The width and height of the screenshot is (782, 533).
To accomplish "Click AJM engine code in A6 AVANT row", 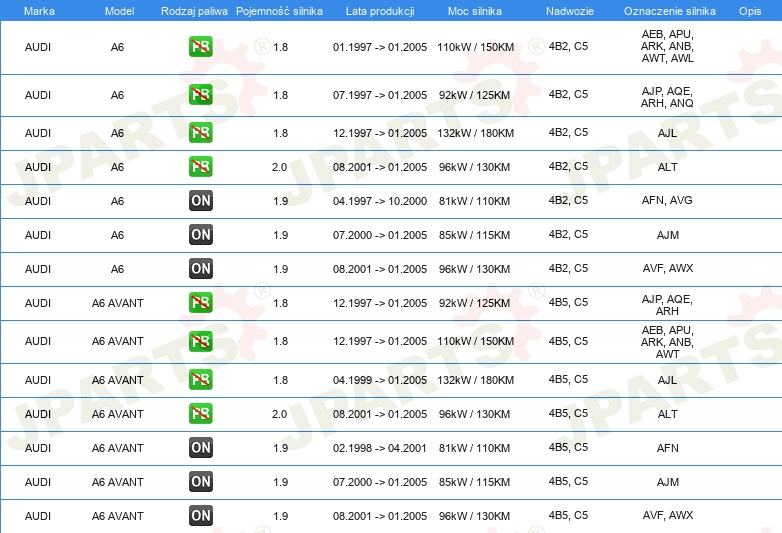I will (667, 482).
